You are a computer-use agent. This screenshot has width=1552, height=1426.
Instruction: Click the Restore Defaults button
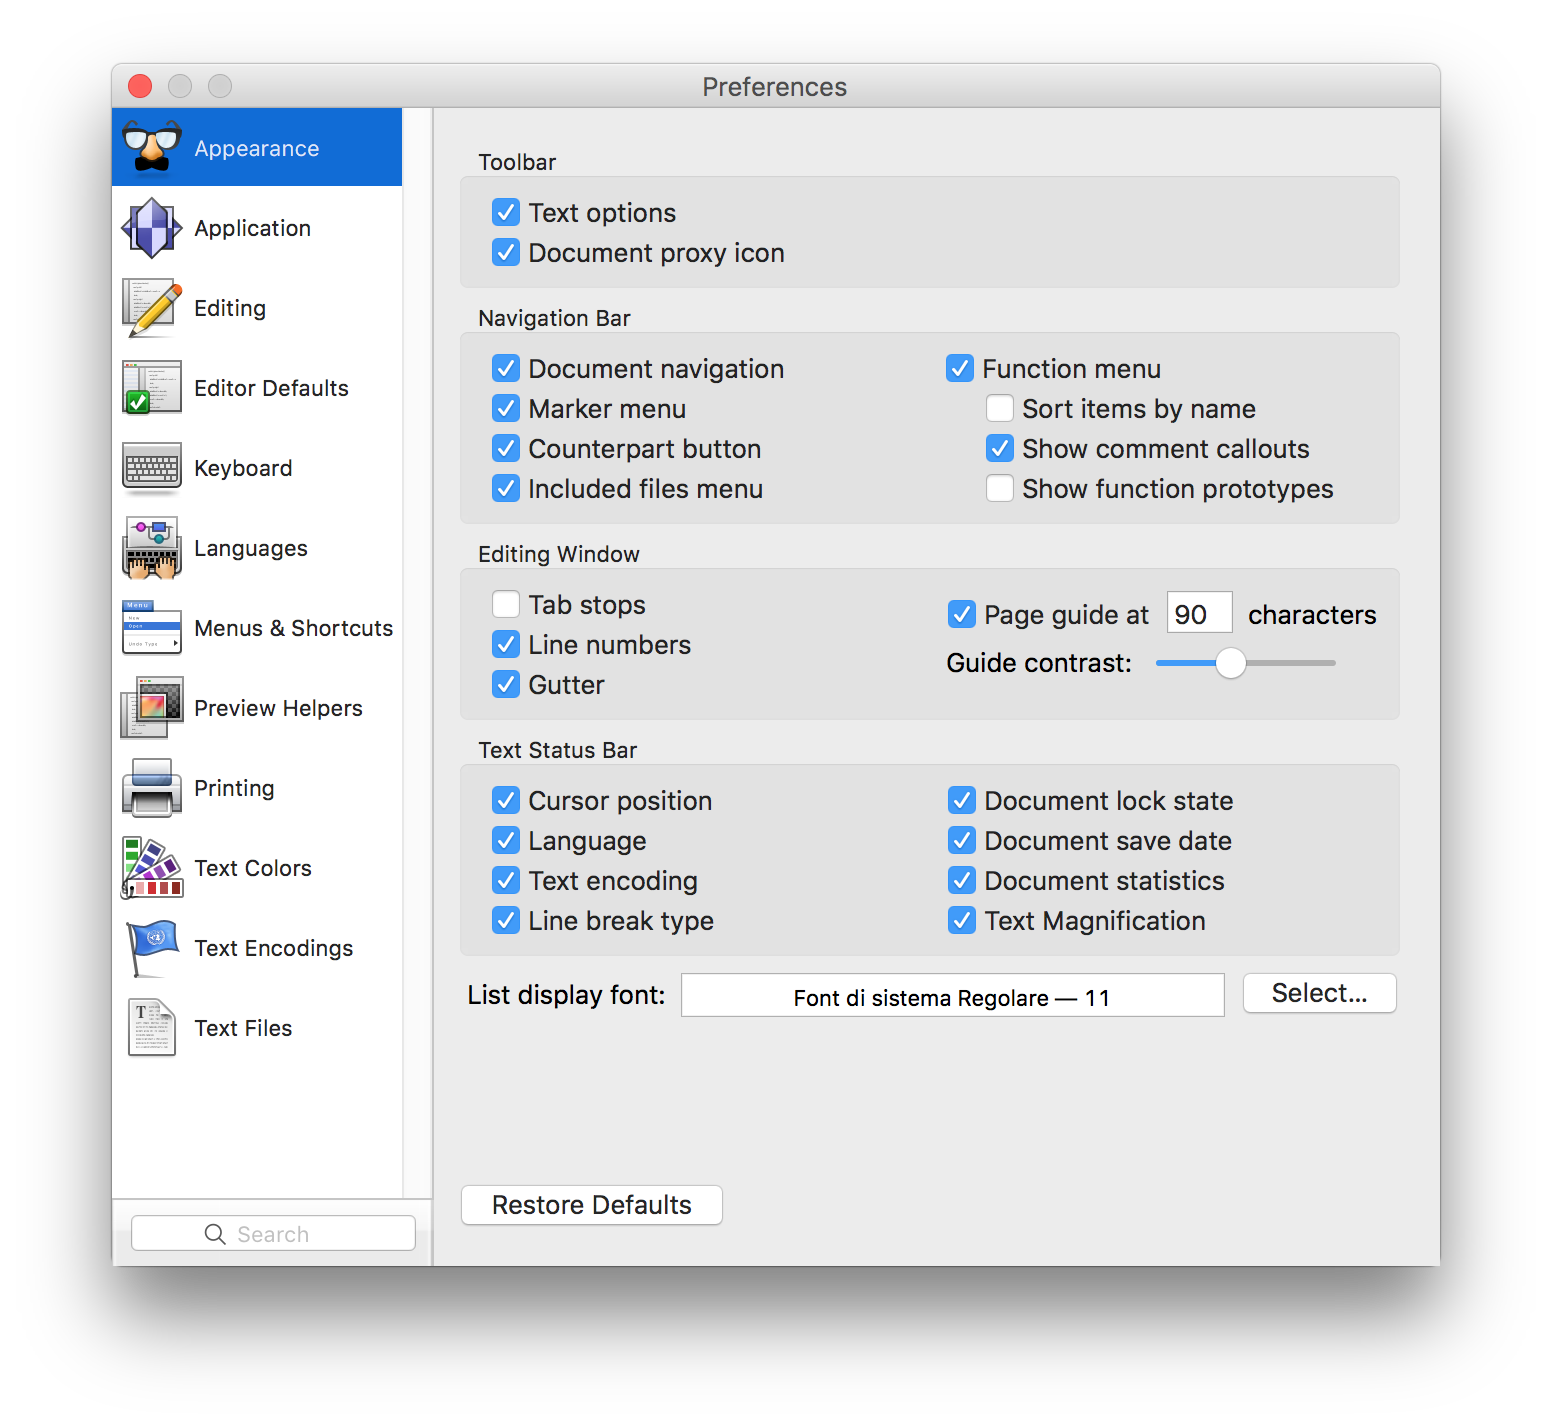tap(592, 1205)
